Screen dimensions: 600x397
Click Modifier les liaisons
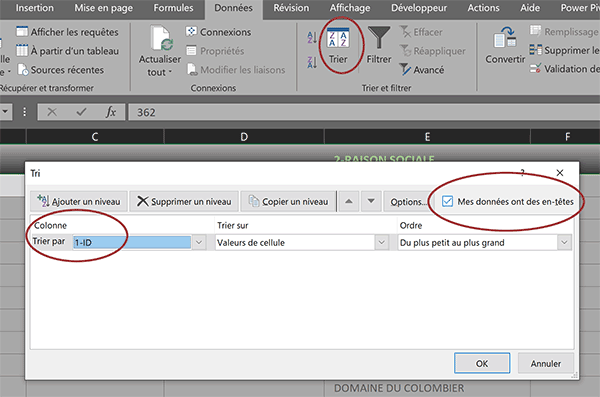click(x=236, y=70)
